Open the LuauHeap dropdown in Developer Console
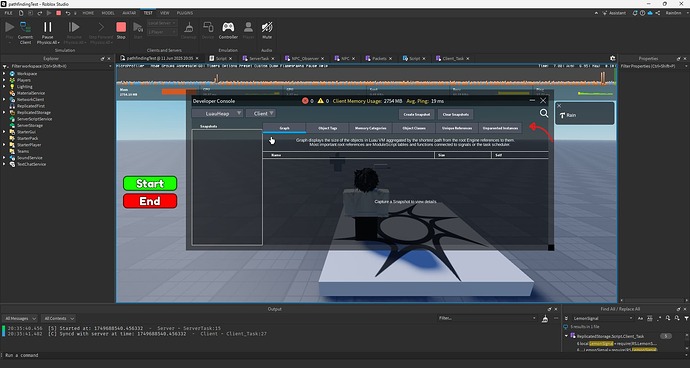The width and height of the screenshot is (690, 368). click(218, 114)
